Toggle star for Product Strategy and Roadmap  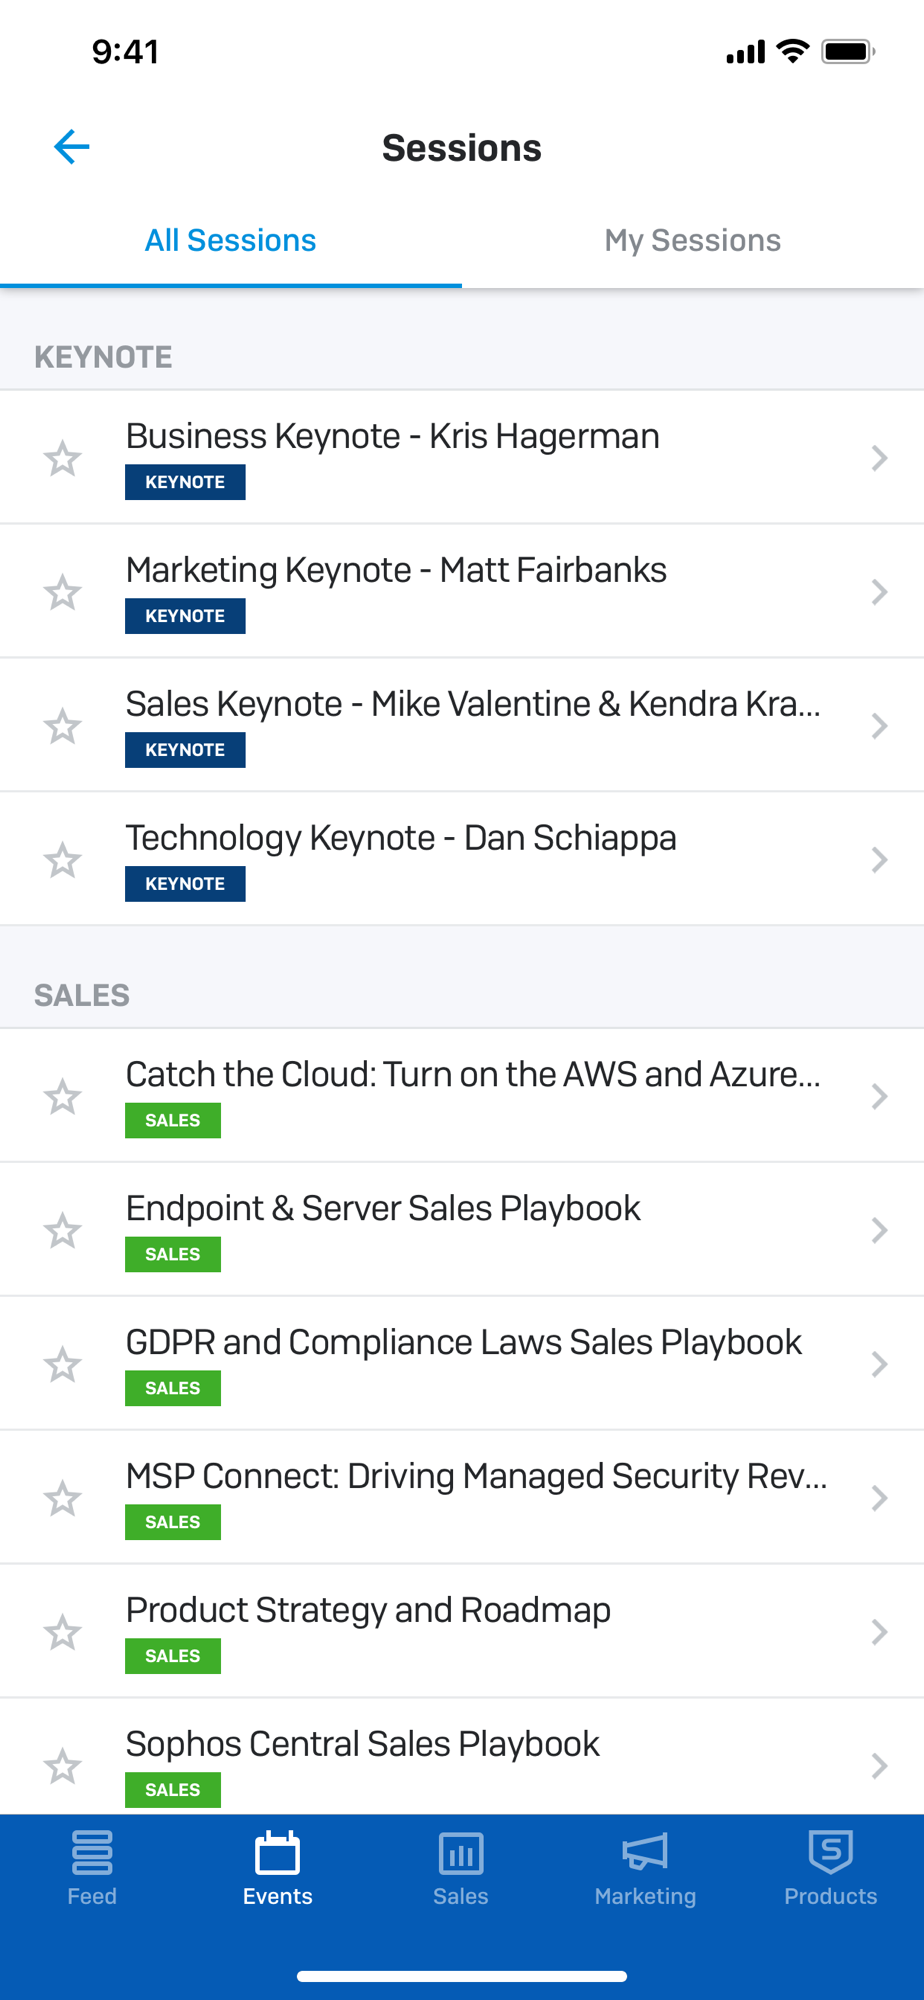click(x=62, y=1632)
